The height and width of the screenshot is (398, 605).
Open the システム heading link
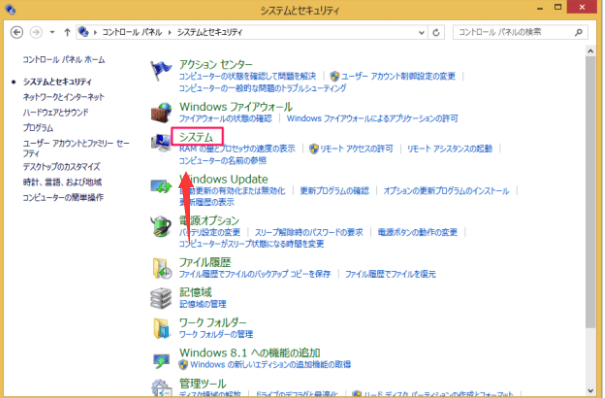(x=196, y=137)
